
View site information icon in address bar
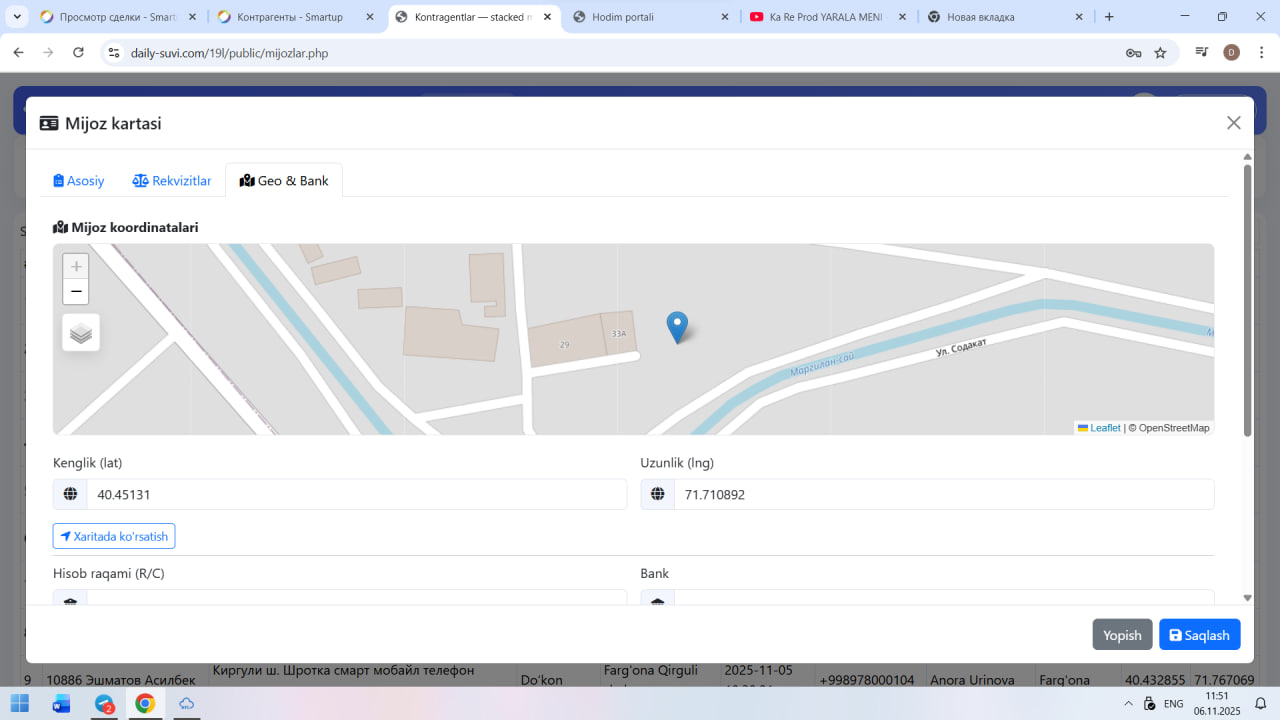click(113, 53)
